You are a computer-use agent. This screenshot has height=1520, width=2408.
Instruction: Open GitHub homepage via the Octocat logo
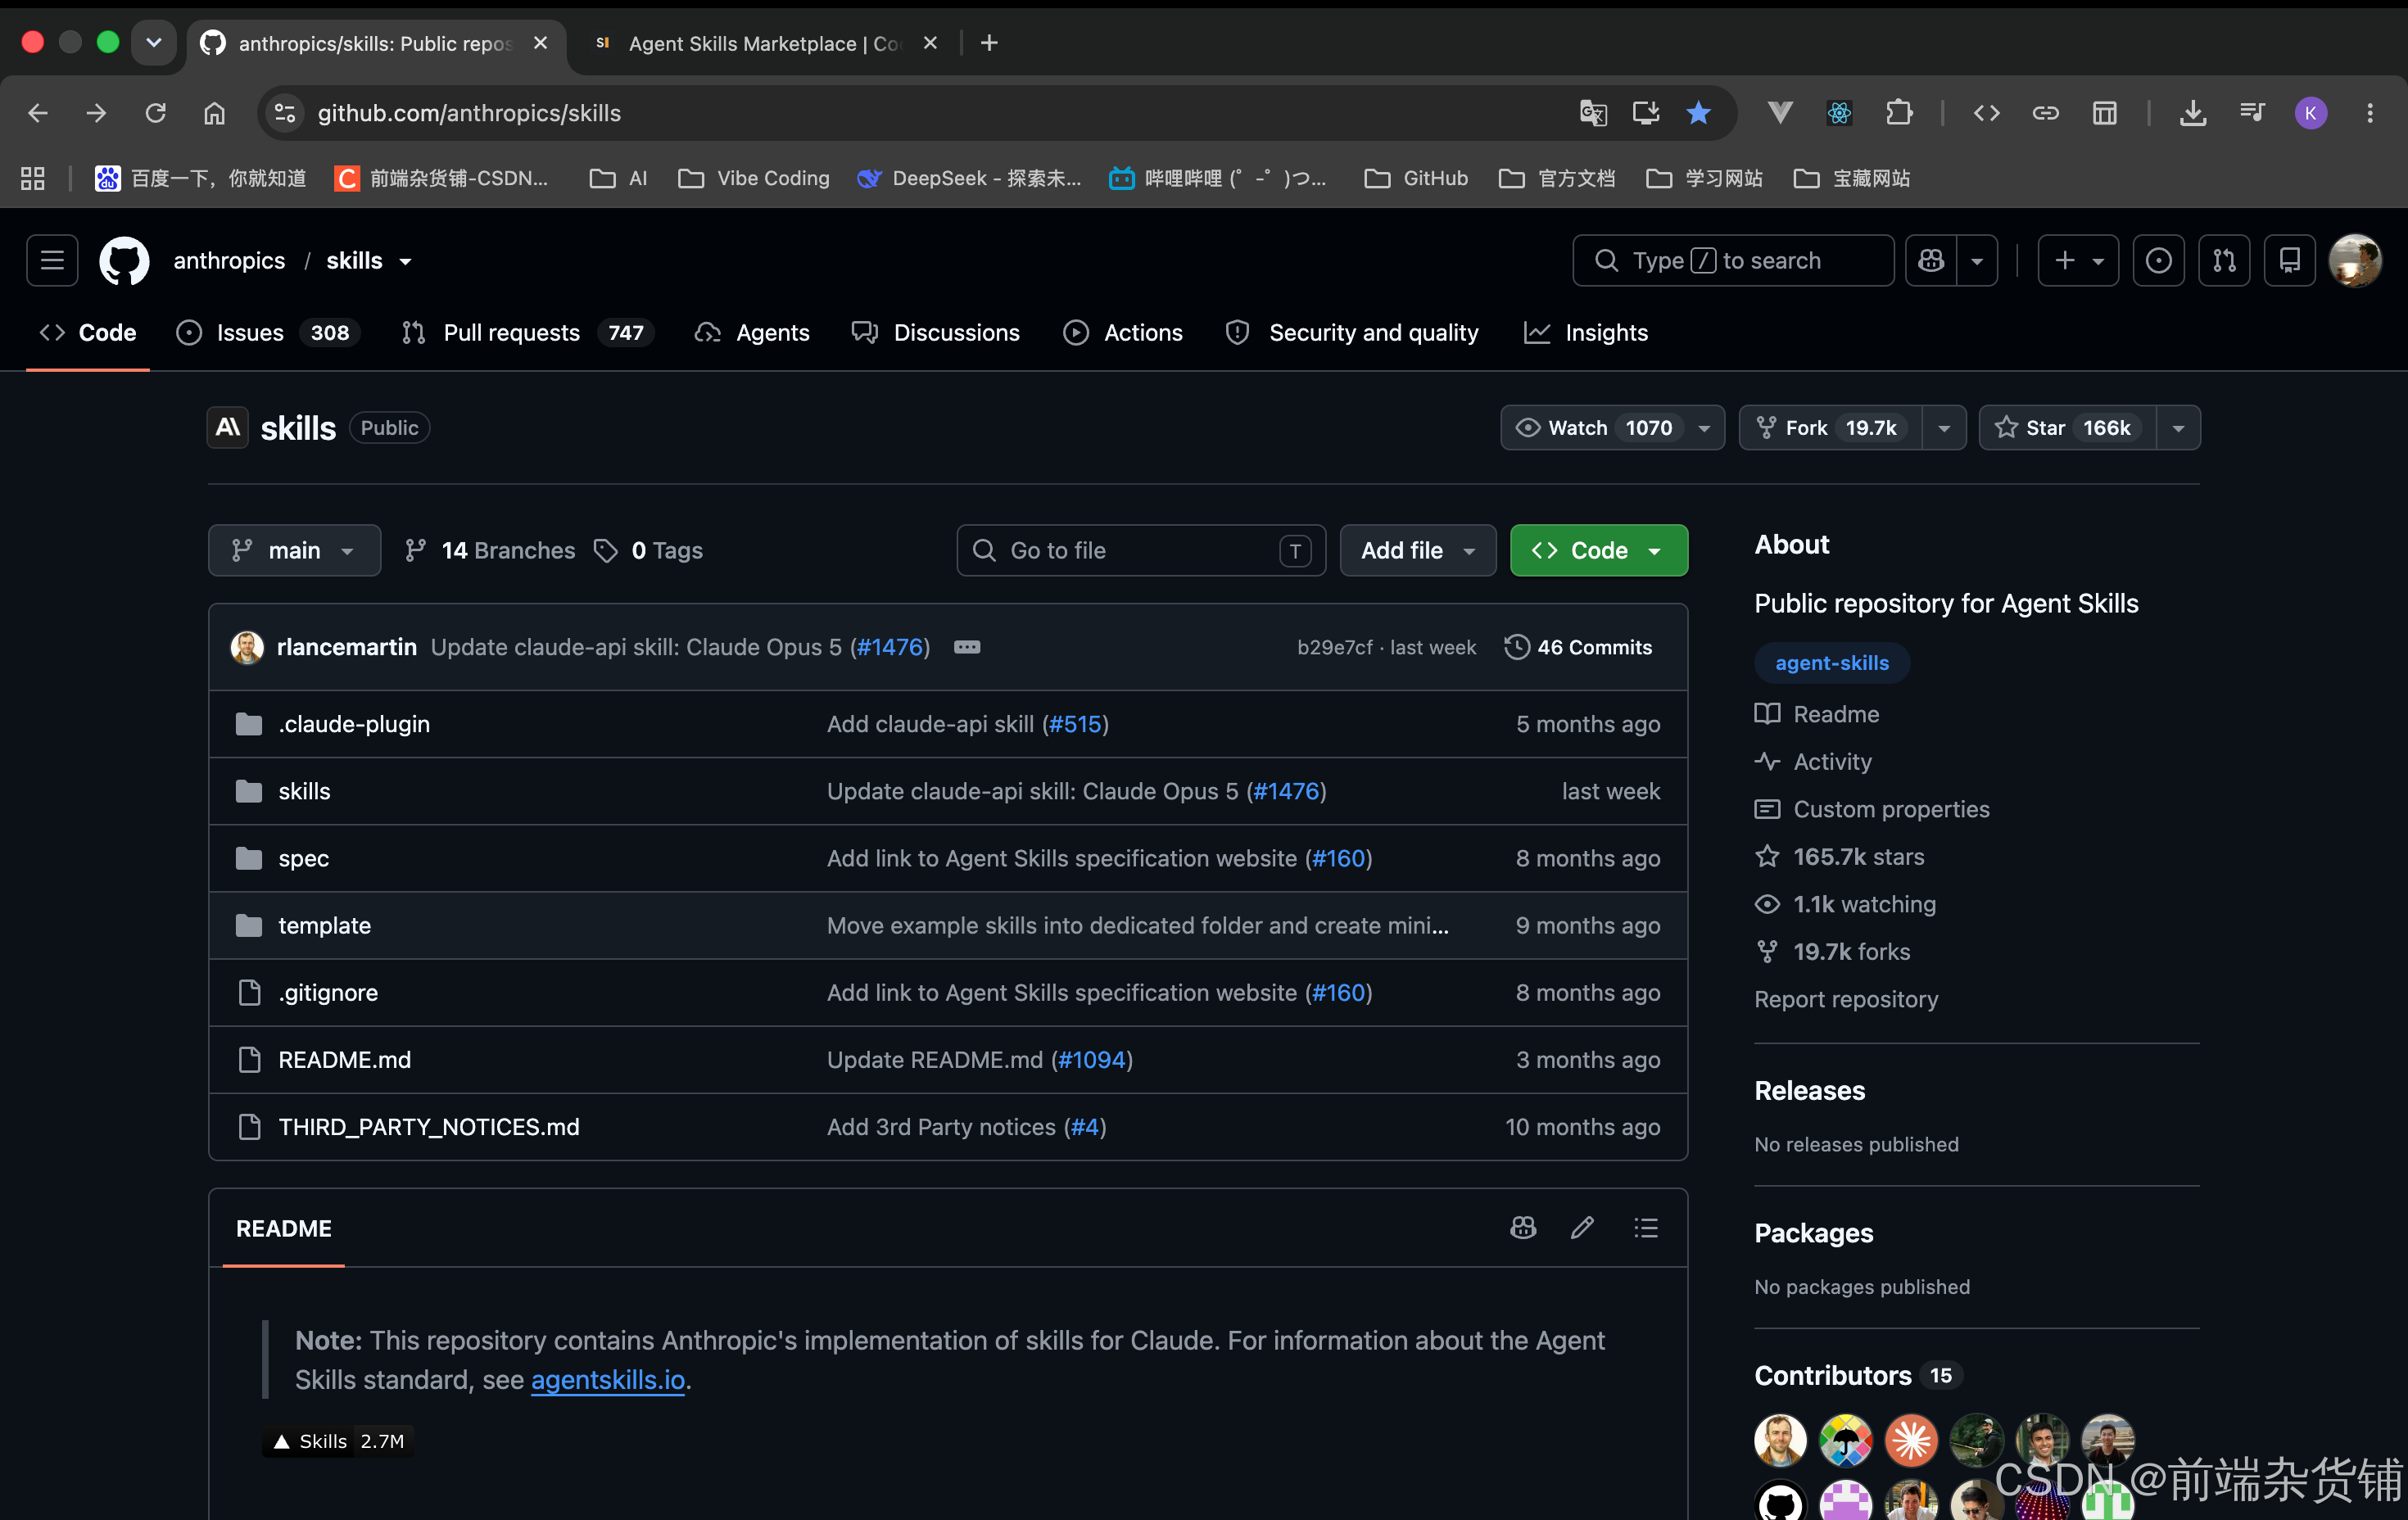pos(124,260)
